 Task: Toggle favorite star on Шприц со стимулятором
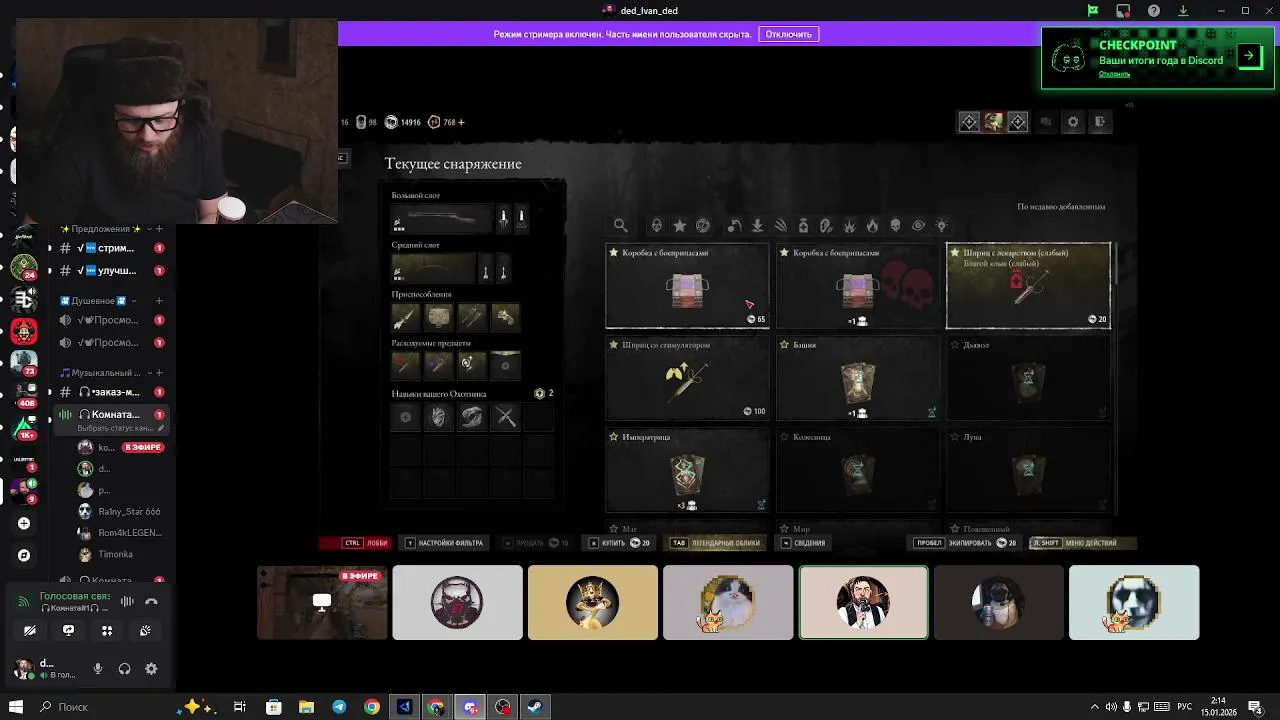point(614,345)
